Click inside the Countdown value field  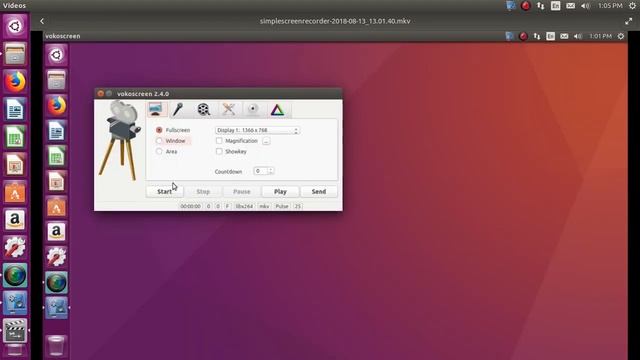[260, 171]
